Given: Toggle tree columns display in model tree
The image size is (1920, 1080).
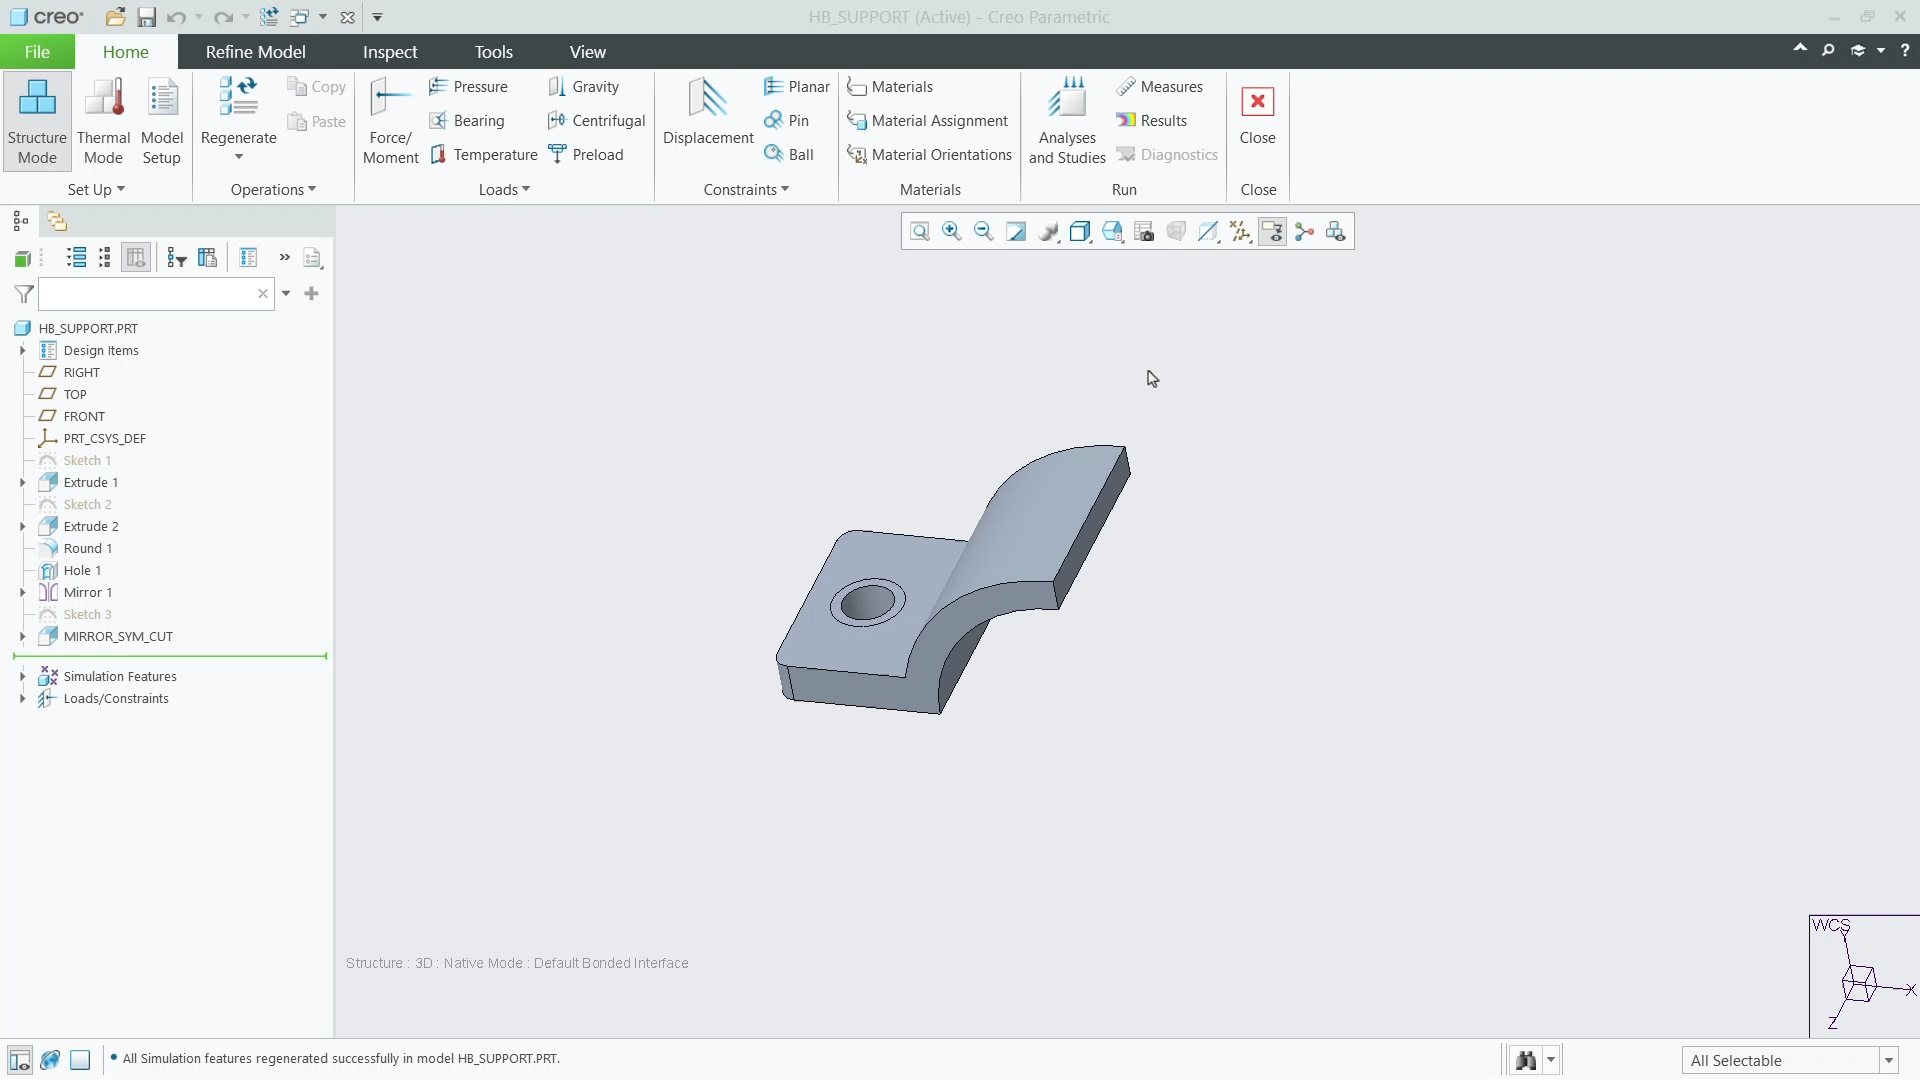Looking at the screenshot, I should pyautogui.click(x=136, y=258).
